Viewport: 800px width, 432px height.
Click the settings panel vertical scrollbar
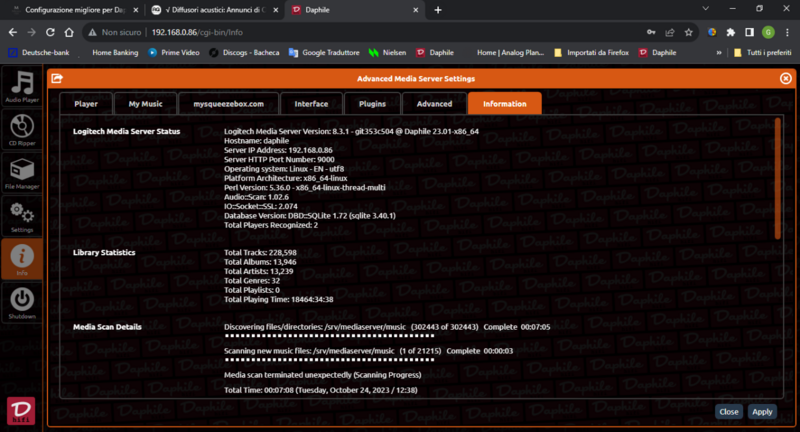point(778,180)
